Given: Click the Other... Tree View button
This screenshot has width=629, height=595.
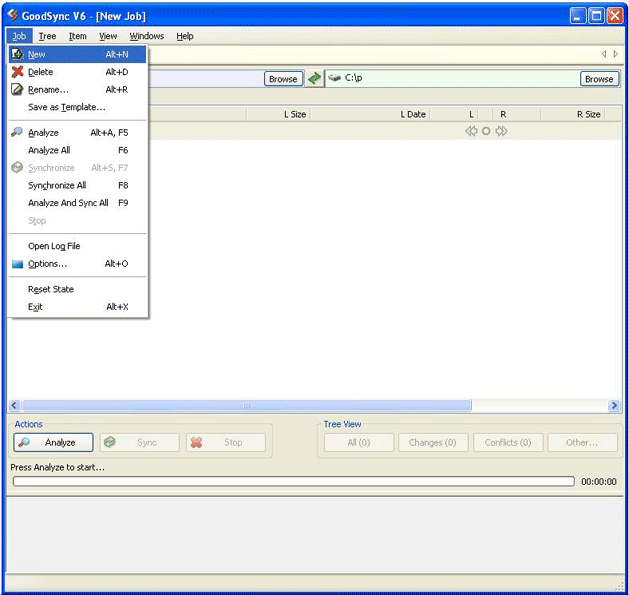Looking at the screenshot, I should click(582, 443).
